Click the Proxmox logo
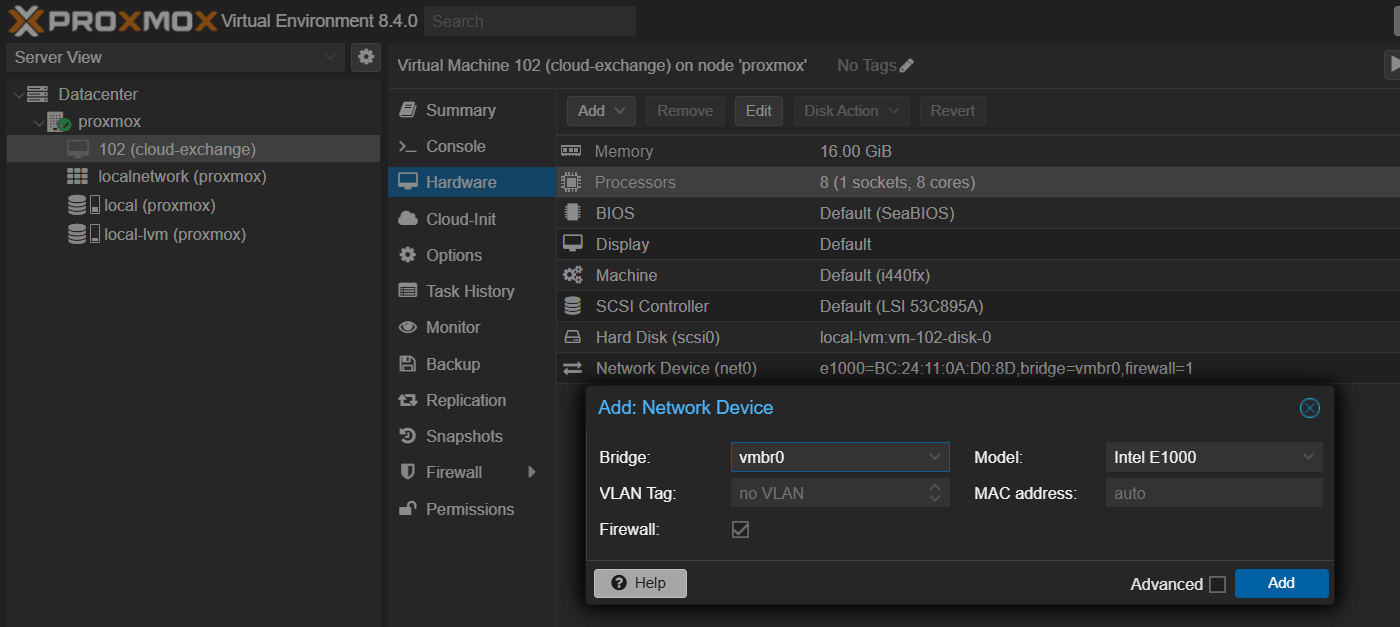 [112, 20]
